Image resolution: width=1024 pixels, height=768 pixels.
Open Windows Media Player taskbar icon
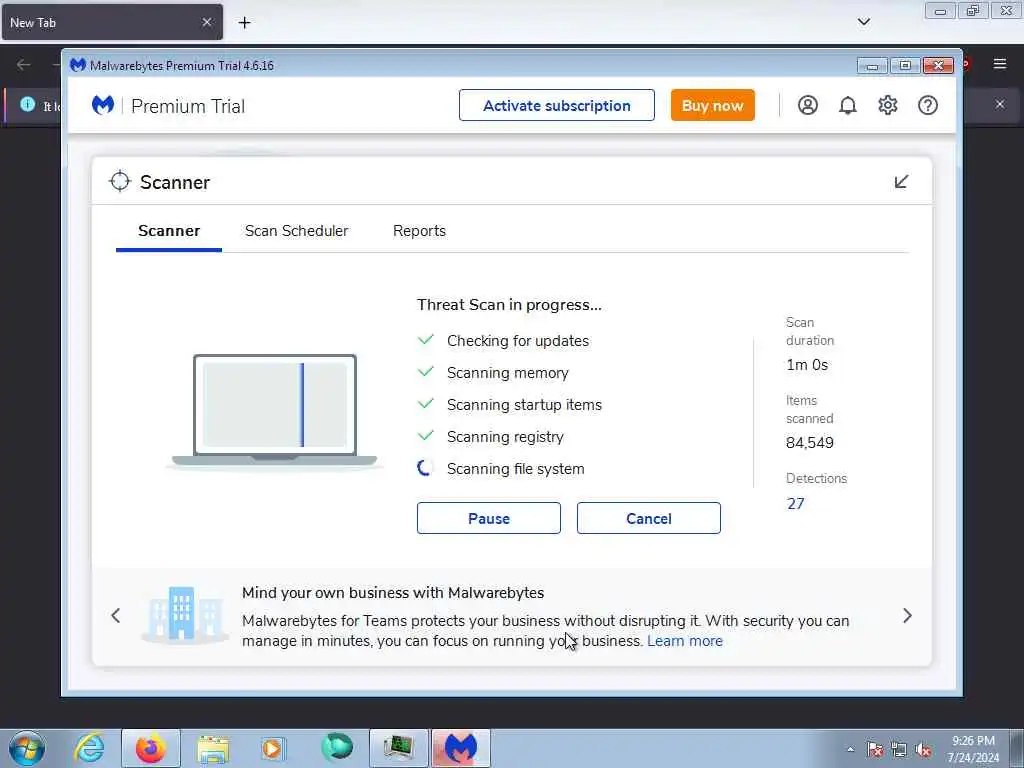click(x=272, y=749)
